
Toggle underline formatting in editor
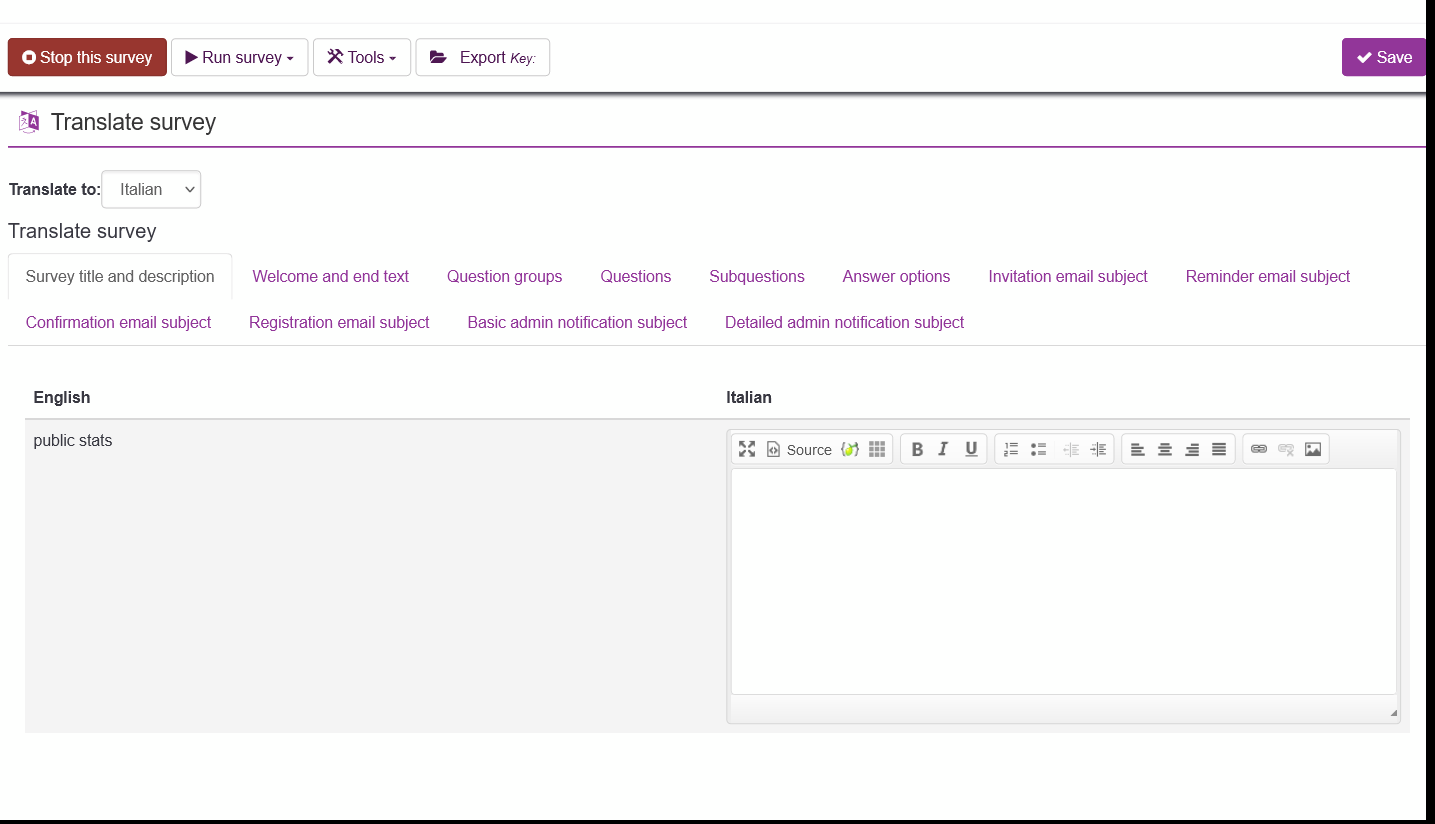pos(971,449)
